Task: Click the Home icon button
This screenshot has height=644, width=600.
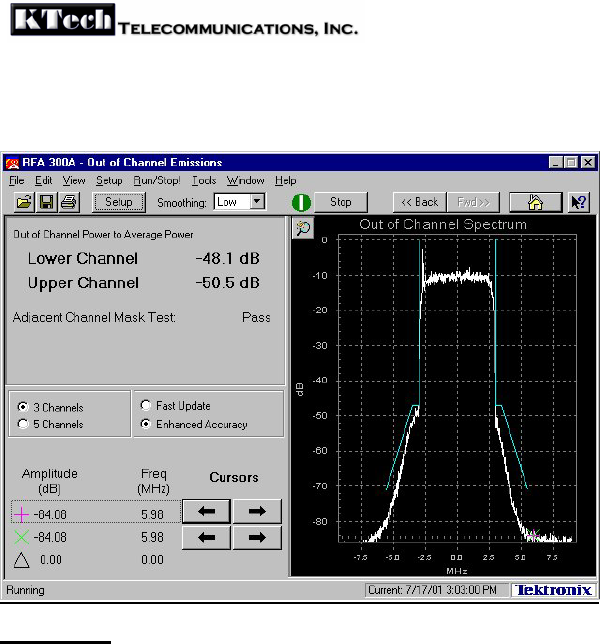Action: [535, 202]
